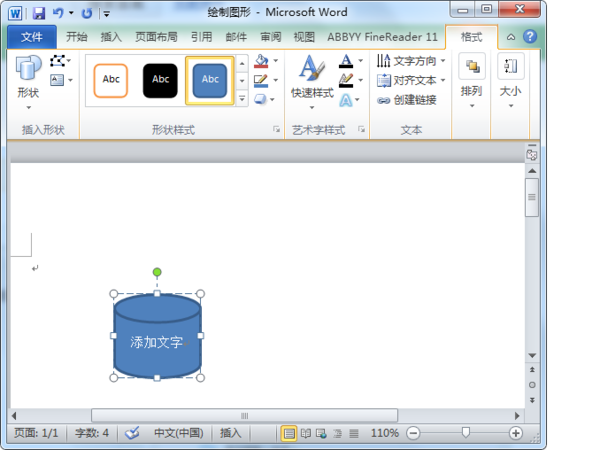Viewport: 600px width, 450px height.
Task: Click the green rotation handle of the shape
Action: [157, 272]
